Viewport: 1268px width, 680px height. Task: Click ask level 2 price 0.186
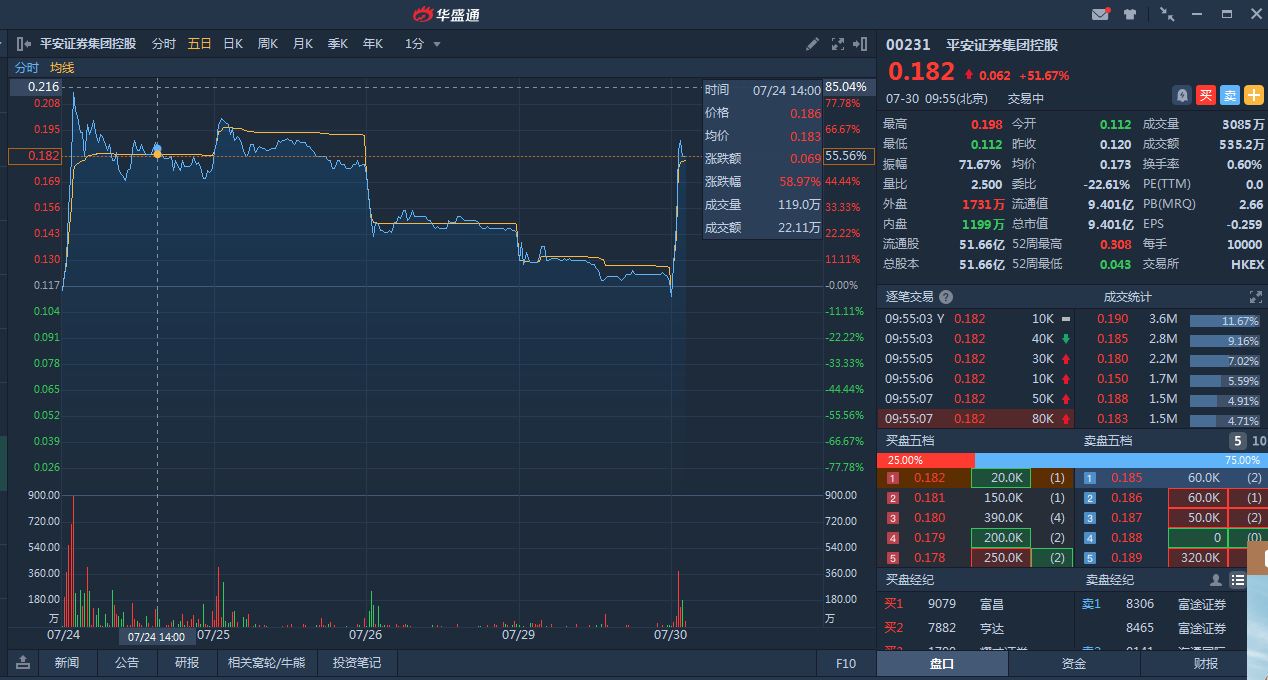[1126, 498]
